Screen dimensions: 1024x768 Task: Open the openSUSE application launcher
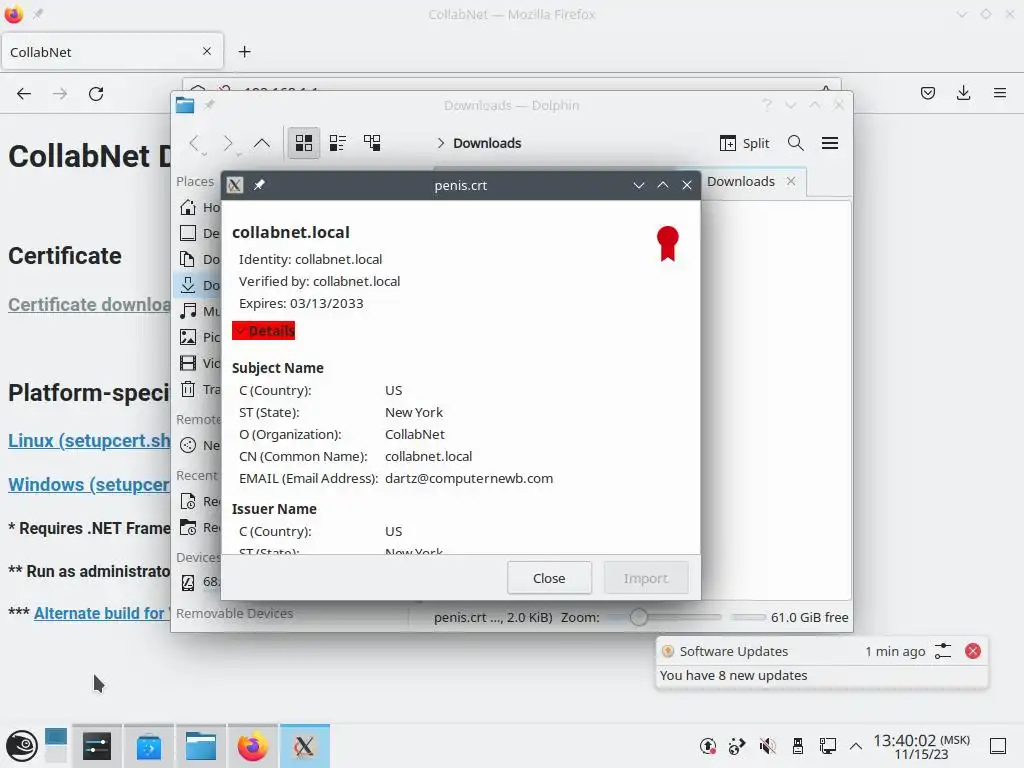22,746
